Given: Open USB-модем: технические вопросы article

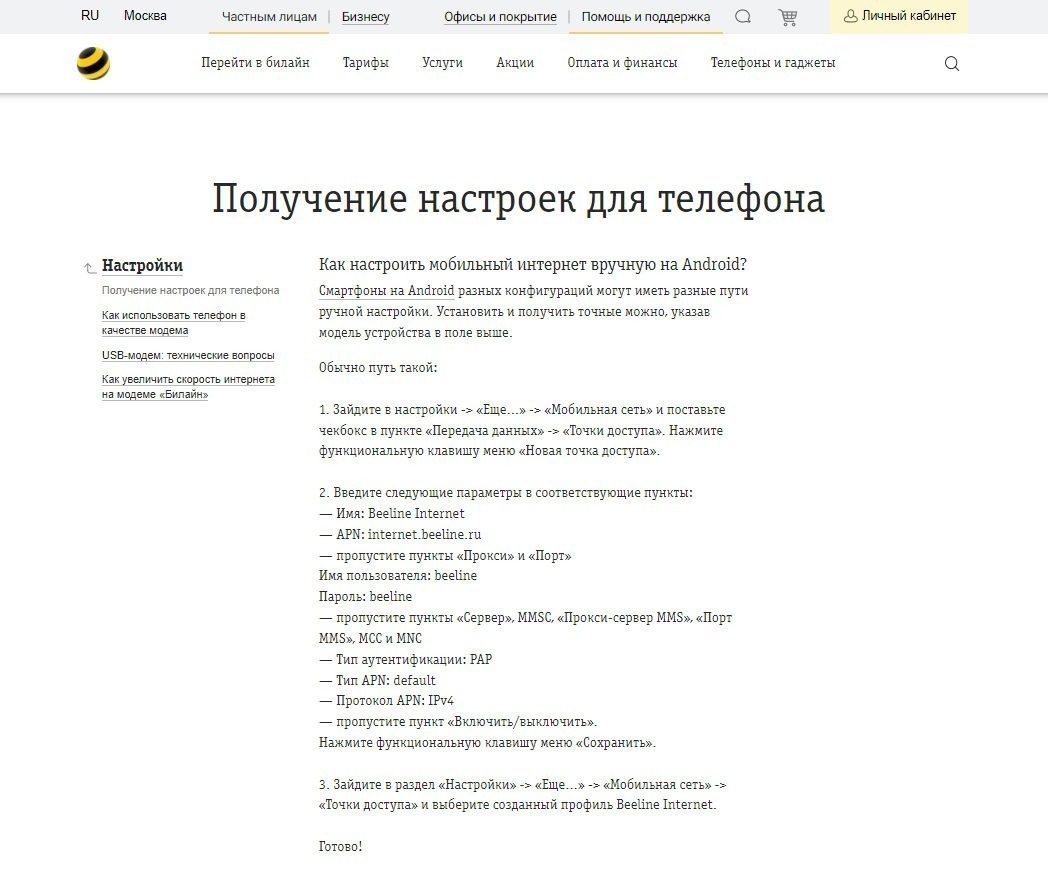Looking at the screenshot, I should click(x=186, y=355).
